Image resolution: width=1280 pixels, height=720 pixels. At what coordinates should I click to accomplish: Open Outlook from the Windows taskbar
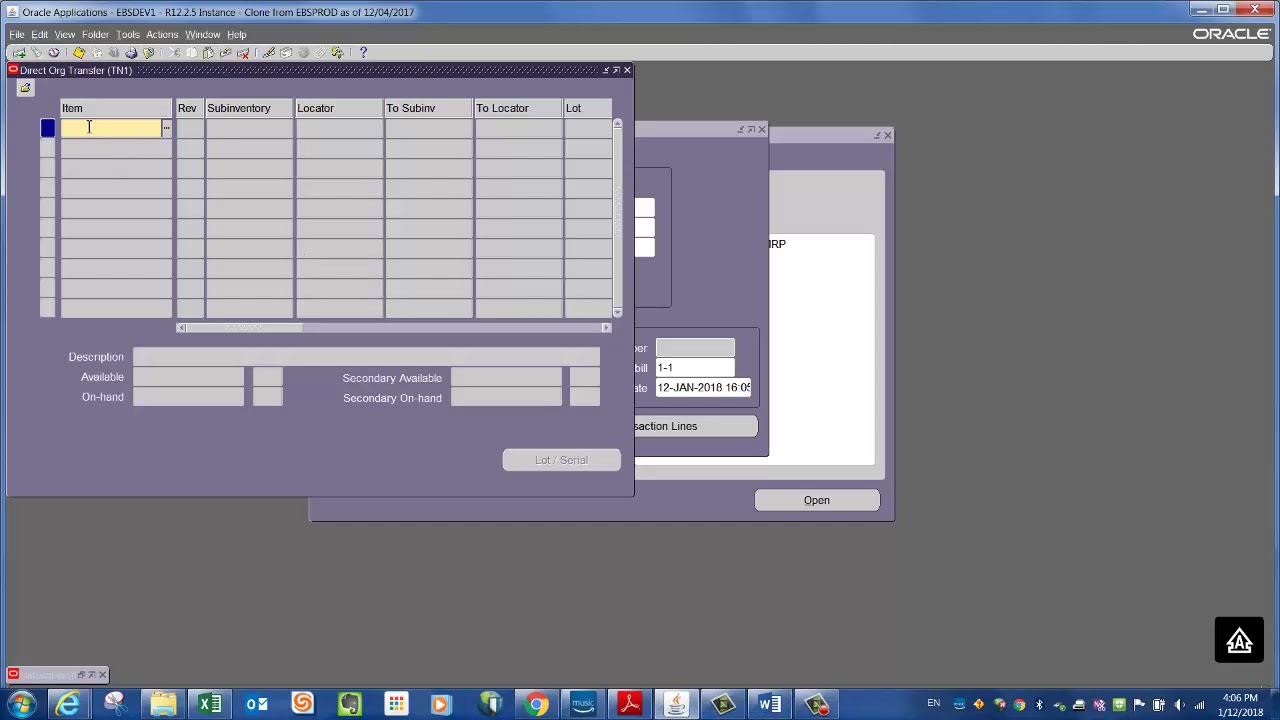tap(257, 705)
